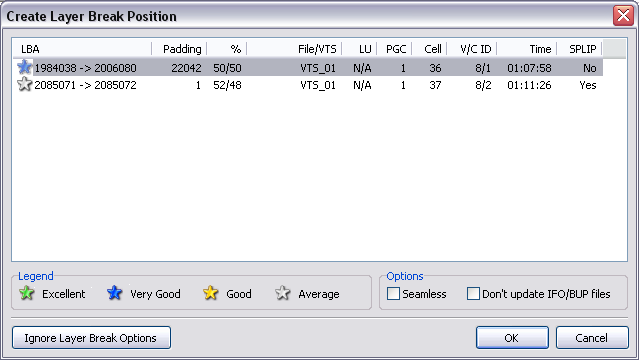Click the LU column header

pos(359,49)
